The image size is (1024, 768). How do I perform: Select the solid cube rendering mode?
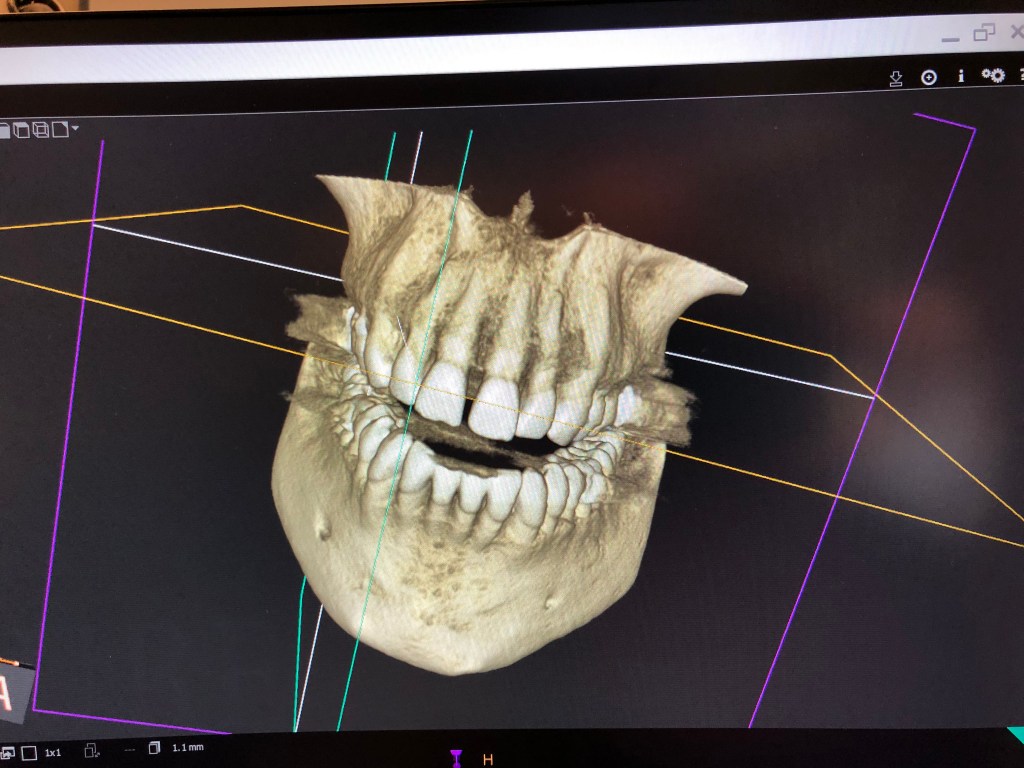pos(22,130)
